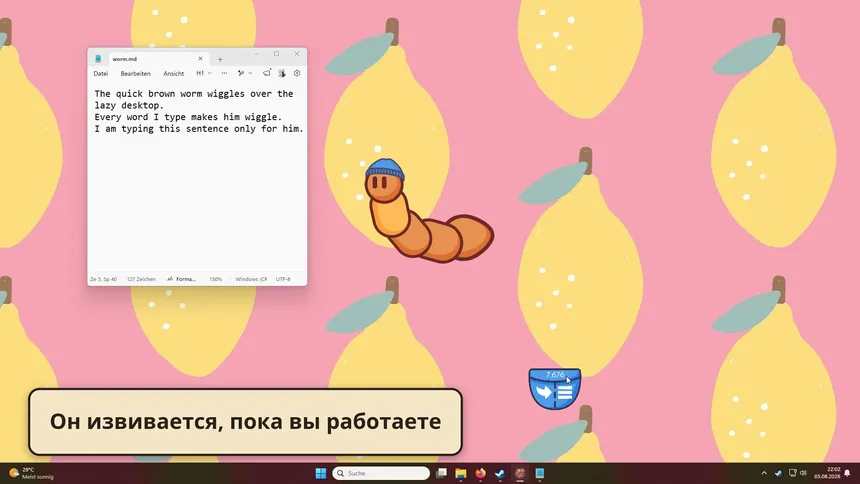Viewport: 860px width, 484px height.
Task: Click the rewrite icon beside the three dots
Action: point(241,73)
